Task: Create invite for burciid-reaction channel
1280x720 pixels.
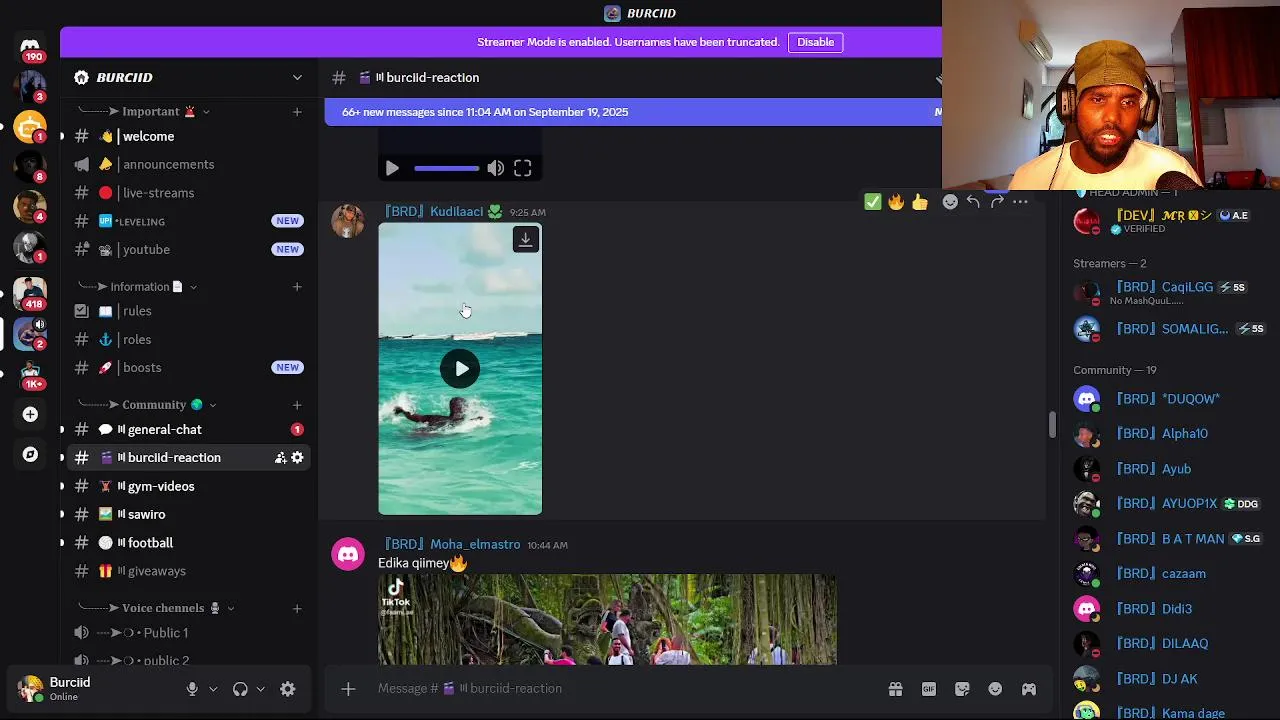Action: (280, 458)
